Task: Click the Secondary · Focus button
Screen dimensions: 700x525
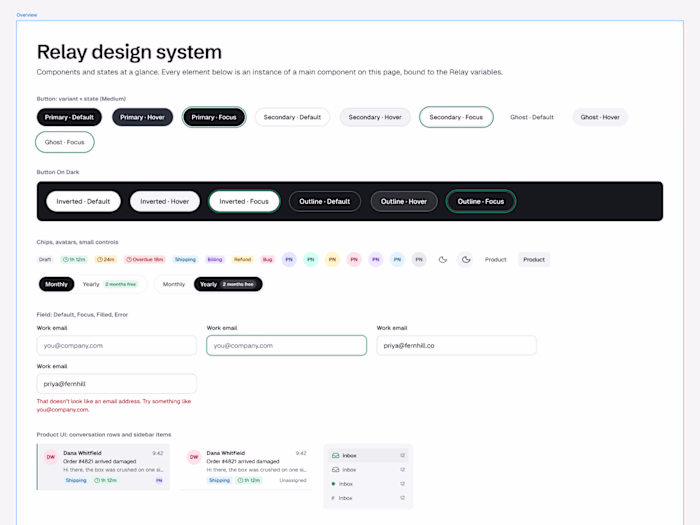Action: [456, 117]
